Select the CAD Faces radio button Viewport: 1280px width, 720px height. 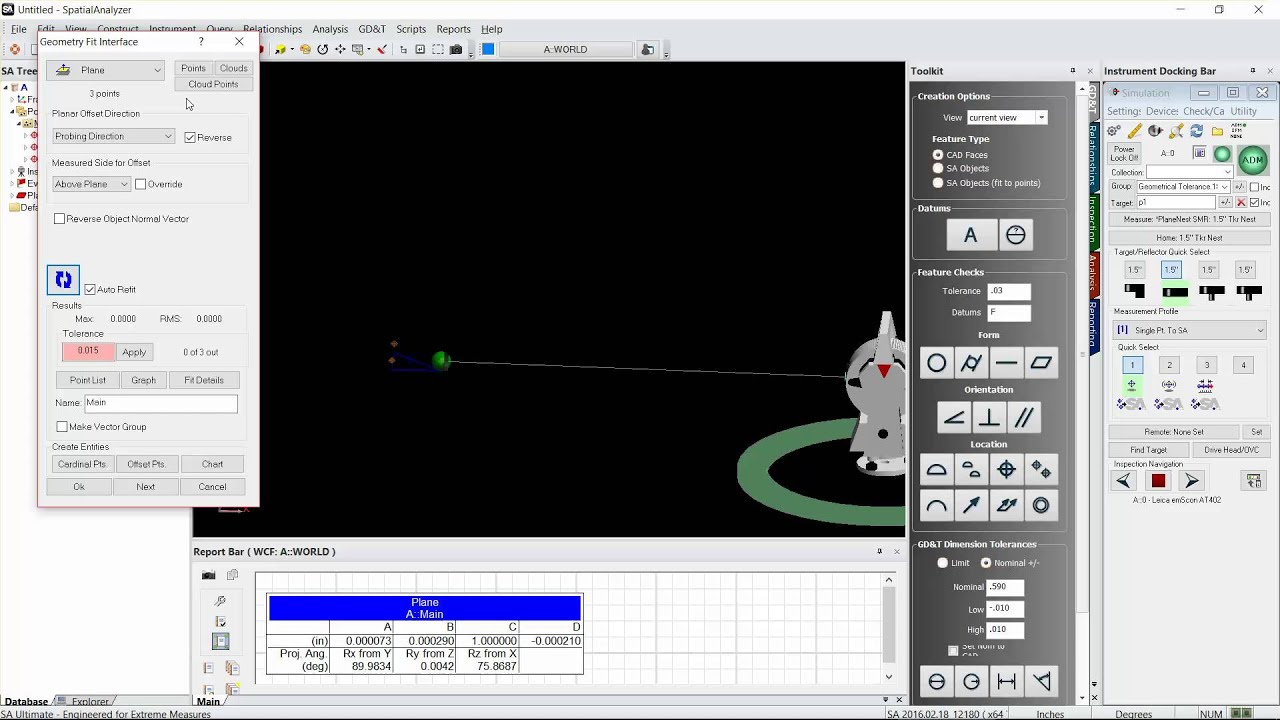click(938, 155)
